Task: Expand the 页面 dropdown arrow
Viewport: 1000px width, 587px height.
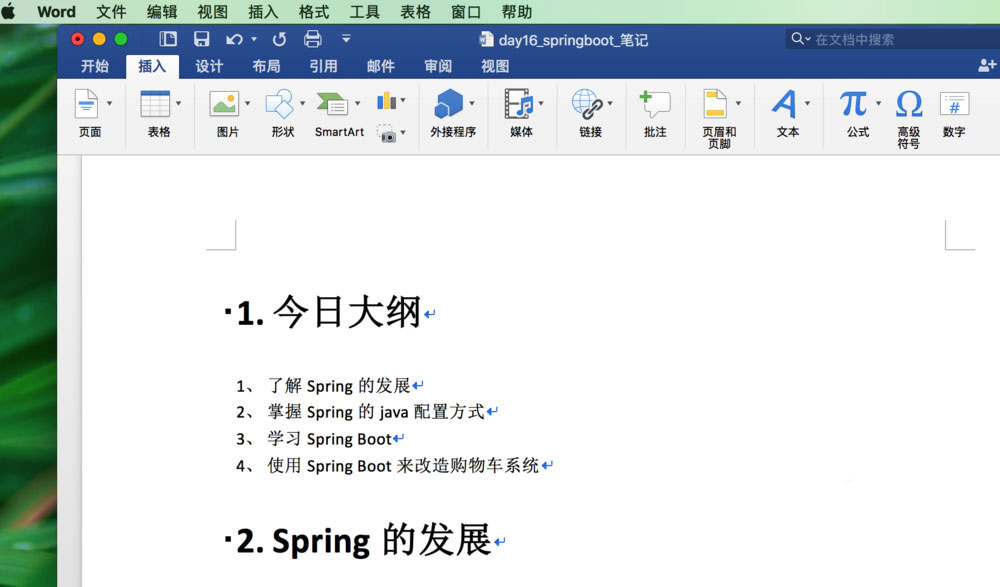Action: tap(110, 103)
